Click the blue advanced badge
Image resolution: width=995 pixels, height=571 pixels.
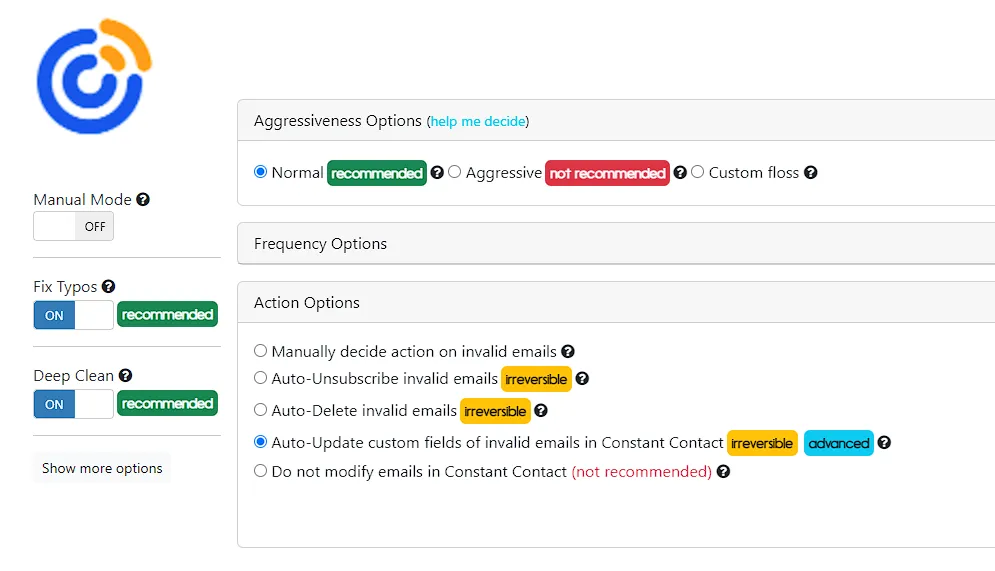[839, 443]
